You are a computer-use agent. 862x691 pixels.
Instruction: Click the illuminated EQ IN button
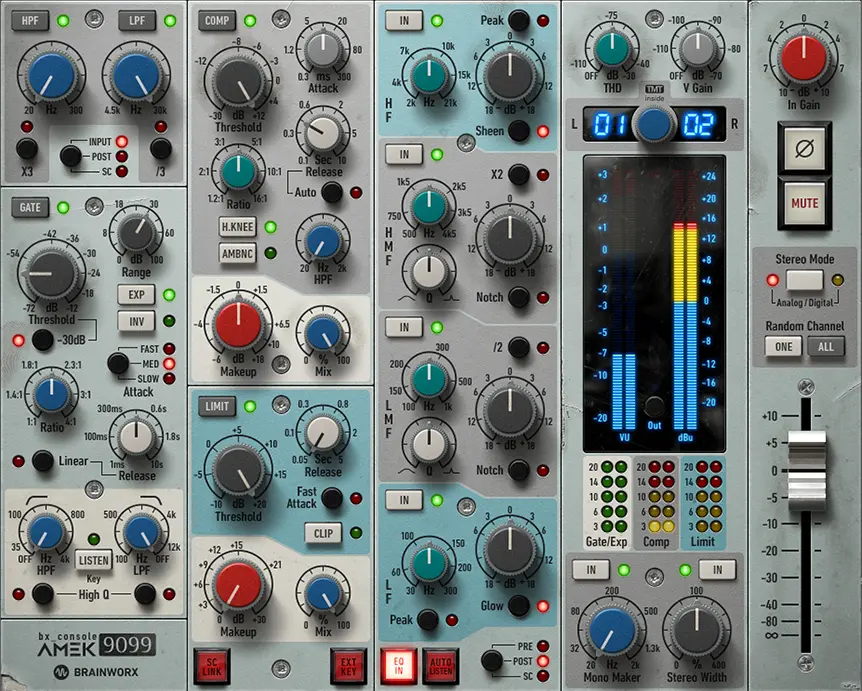tap(399, 666)
